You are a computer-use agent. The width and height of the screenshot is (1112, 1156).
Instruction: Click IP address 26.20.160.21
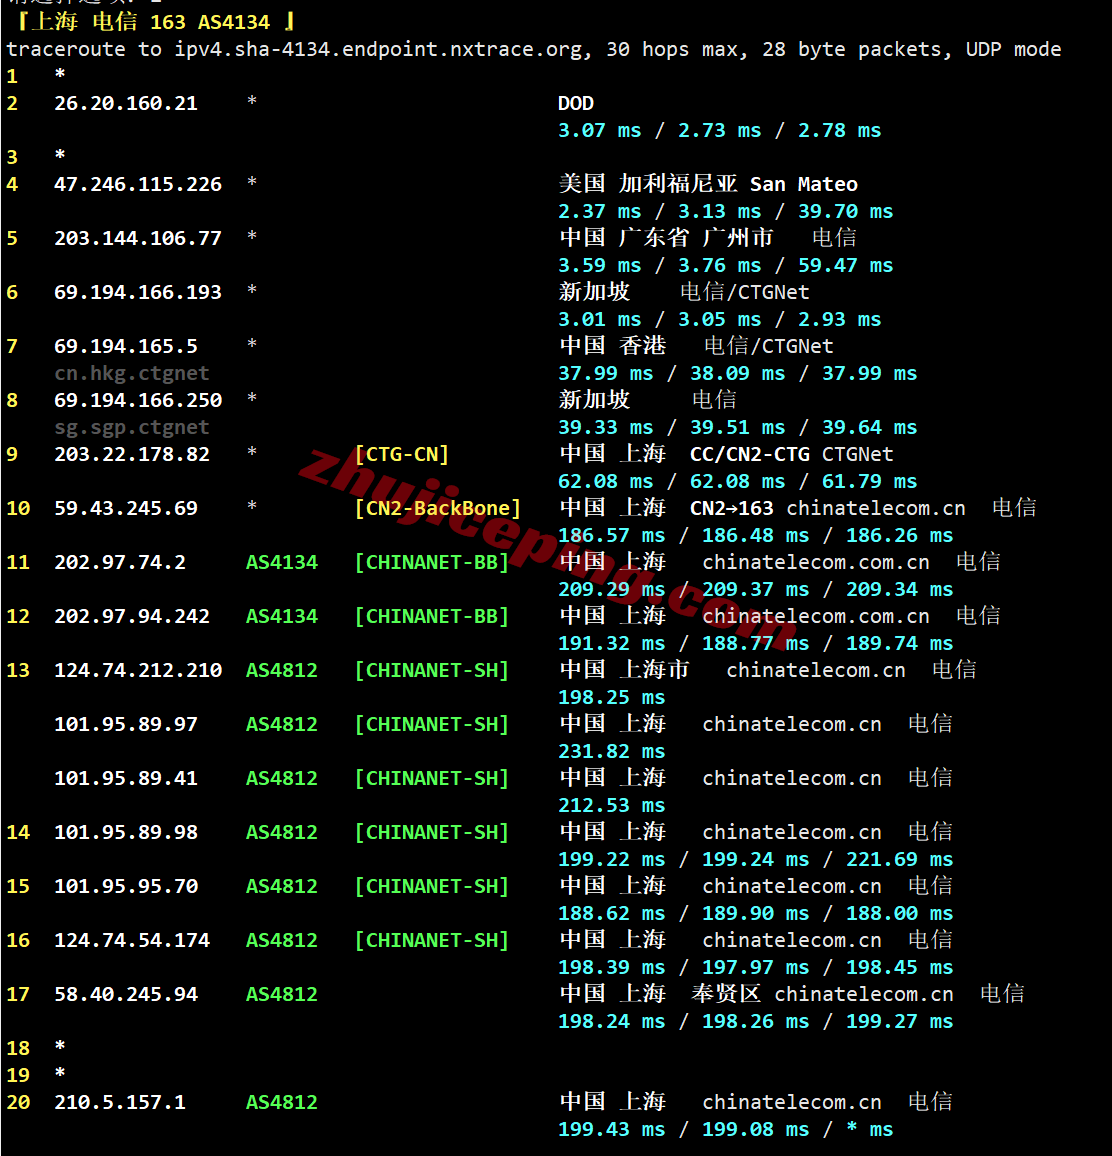click(126, 103)
